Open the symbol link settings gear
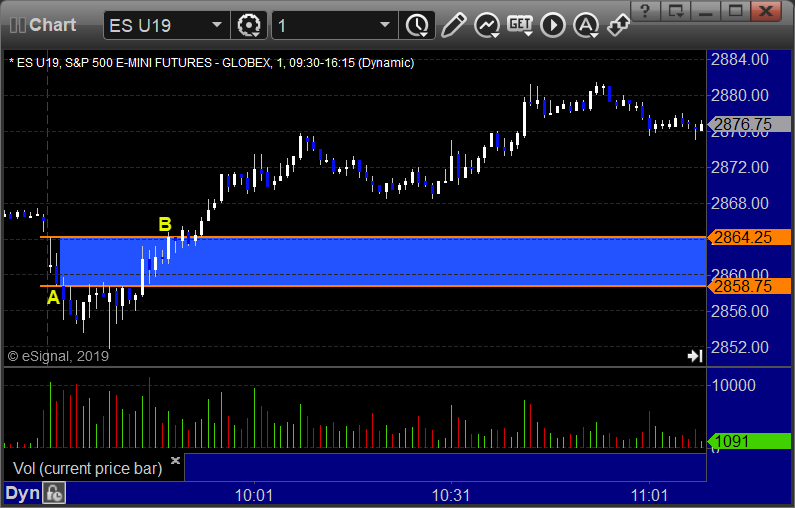 [x=249, y=25]
